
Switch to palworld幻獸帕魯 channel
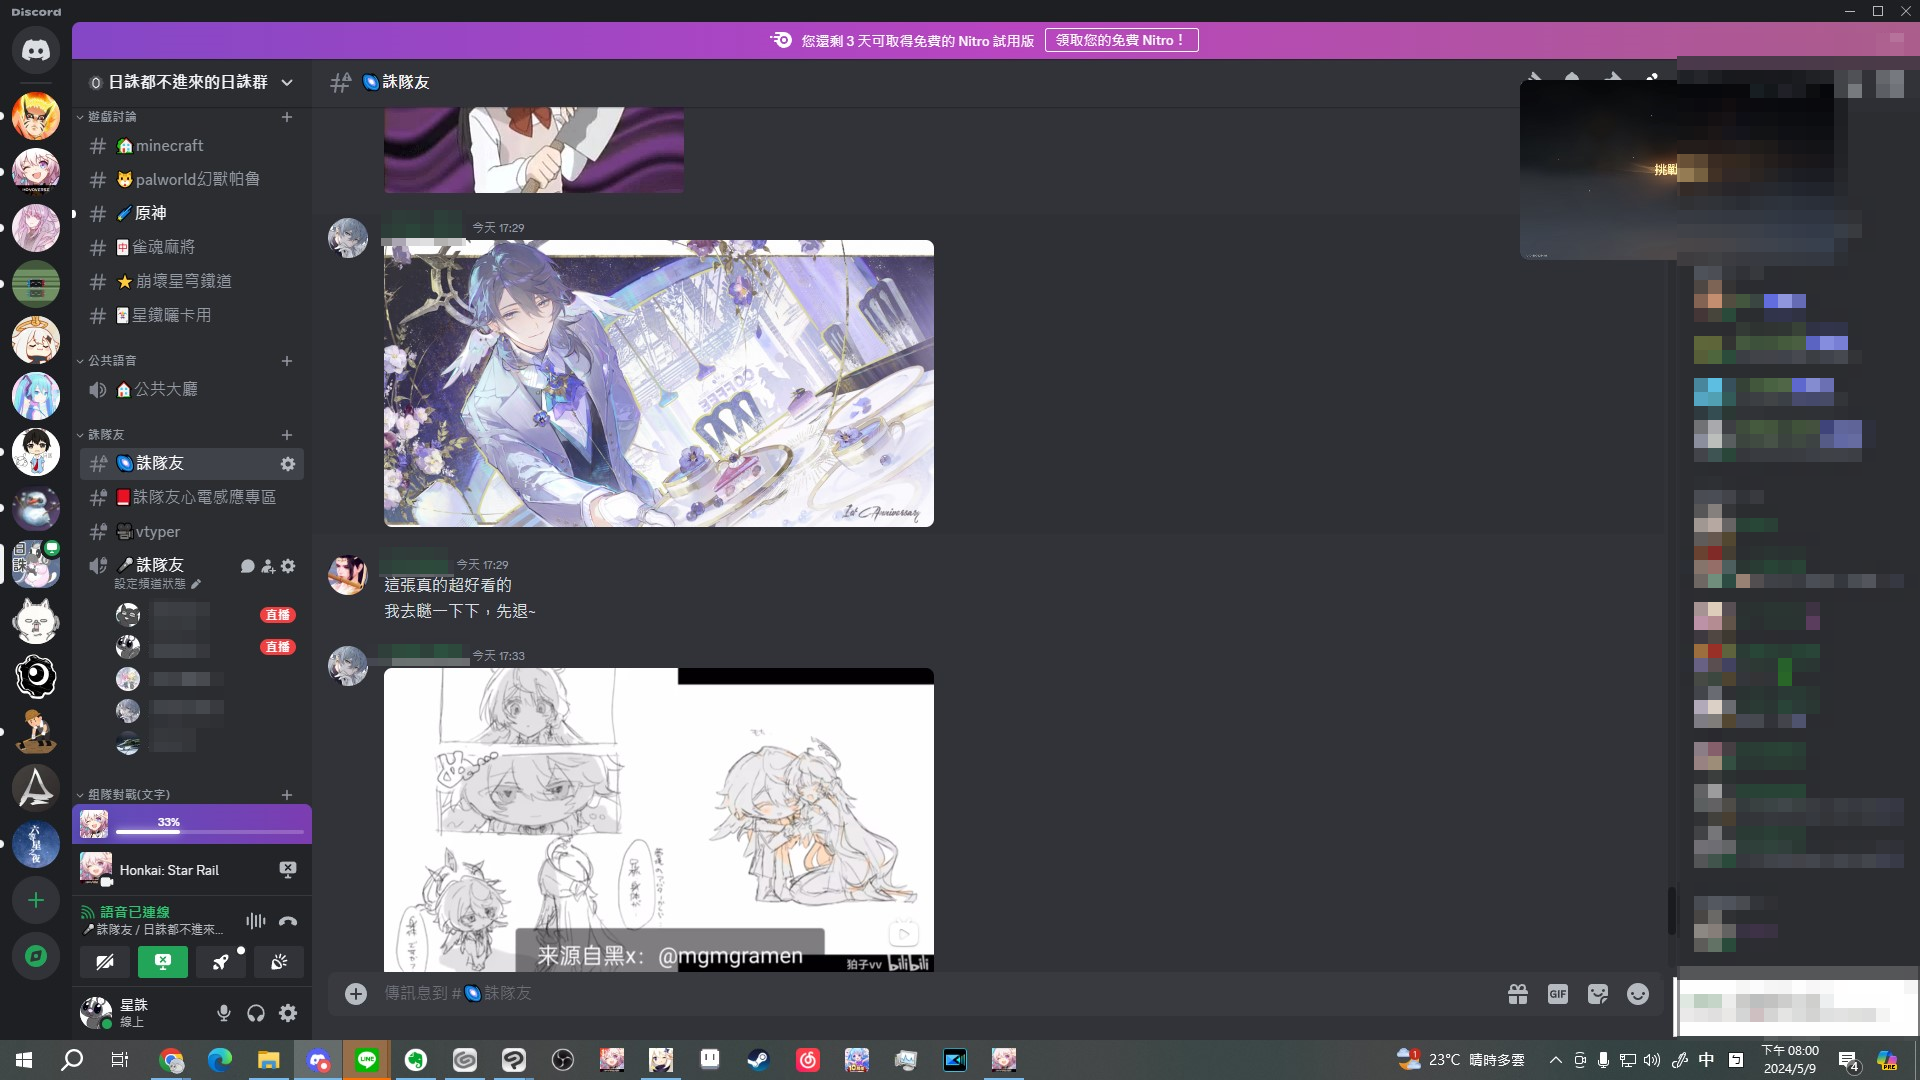point(192,180)
